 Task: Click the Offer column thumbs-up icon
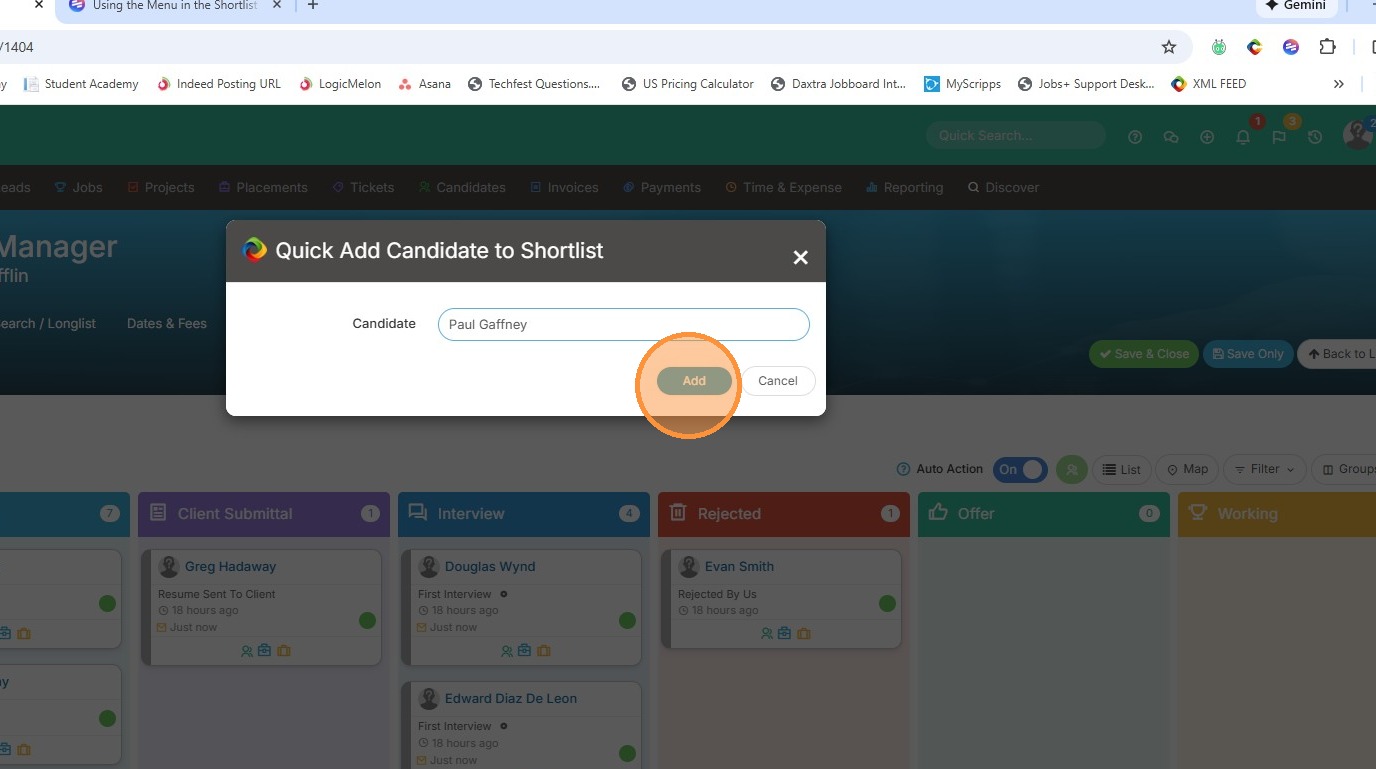938,512
